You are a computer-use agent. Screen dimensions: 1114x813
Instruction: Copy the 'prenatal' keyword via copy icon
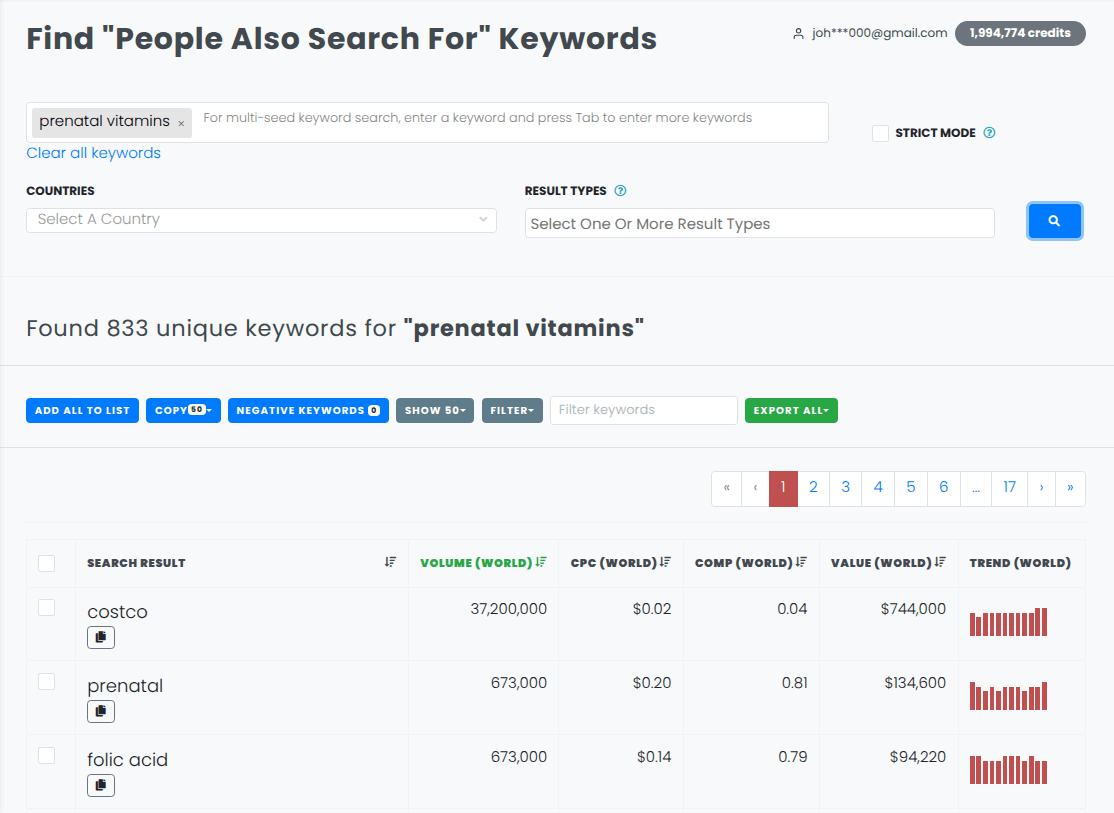100,711
